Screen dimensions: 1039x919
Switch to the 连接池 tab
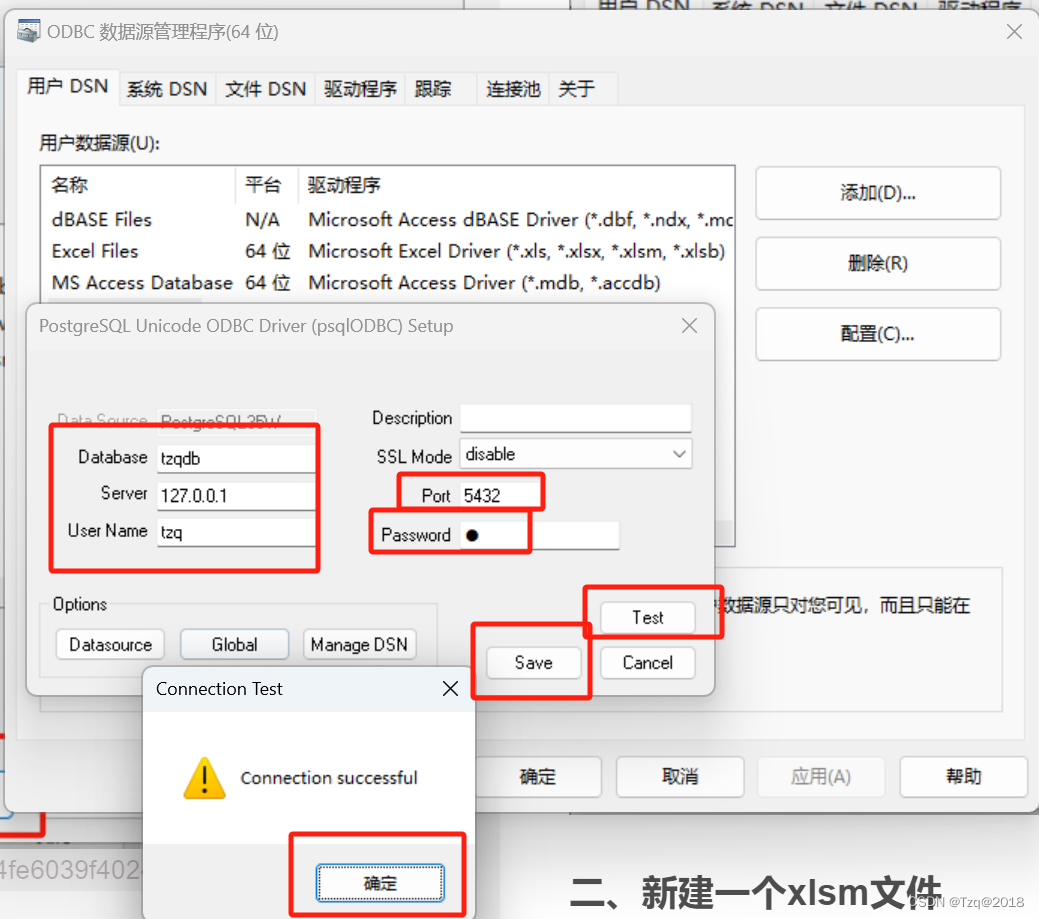point(513,88)
